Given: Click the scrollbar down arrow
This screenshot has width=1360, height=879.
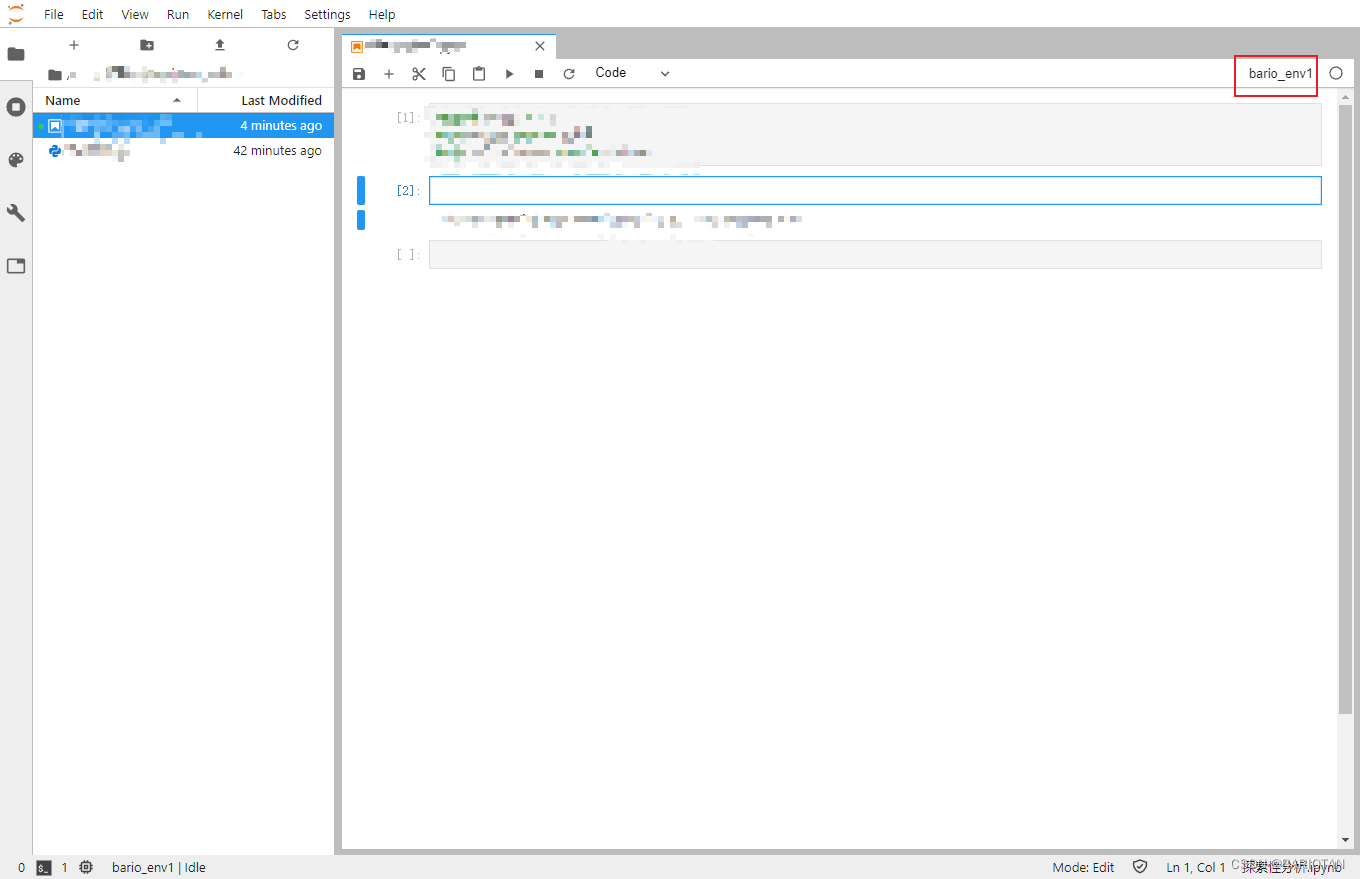Looking at the screenshot, I should coord(1345,839).
